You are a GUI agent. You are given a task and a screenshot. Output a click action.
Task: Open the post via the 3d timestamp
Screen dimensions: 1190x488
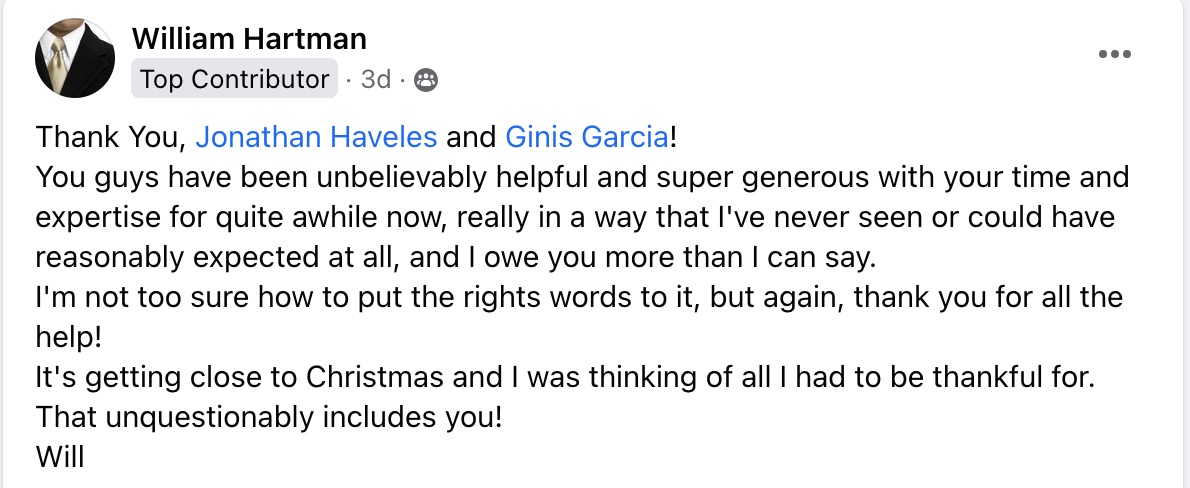[x=375, y=79]
